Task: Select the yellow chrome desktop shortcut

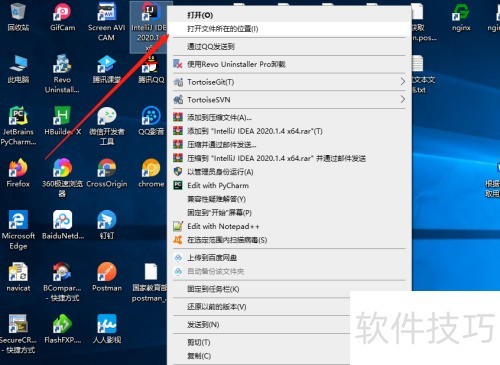Action: click(151, 173)
